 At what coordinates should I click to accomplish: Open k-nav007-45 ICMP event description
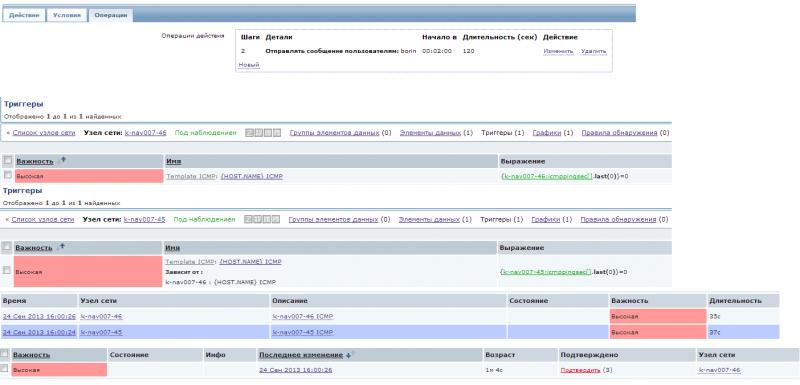303,332
